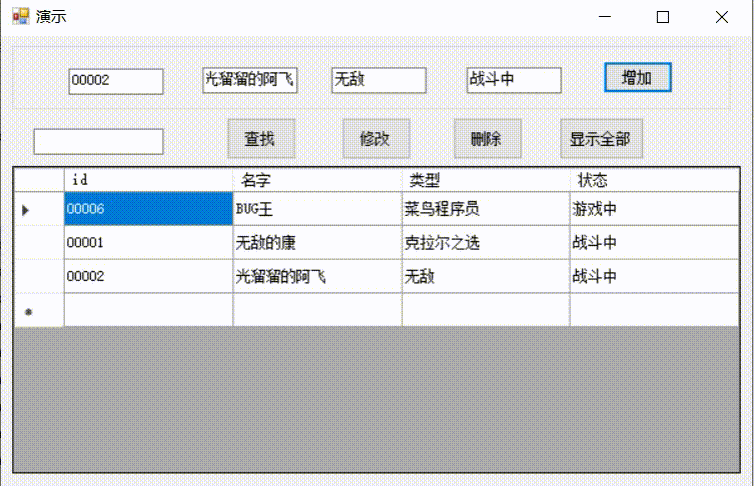754x486 pixels.
Task: Click the app icon in title bar
Action: [21, 17]
